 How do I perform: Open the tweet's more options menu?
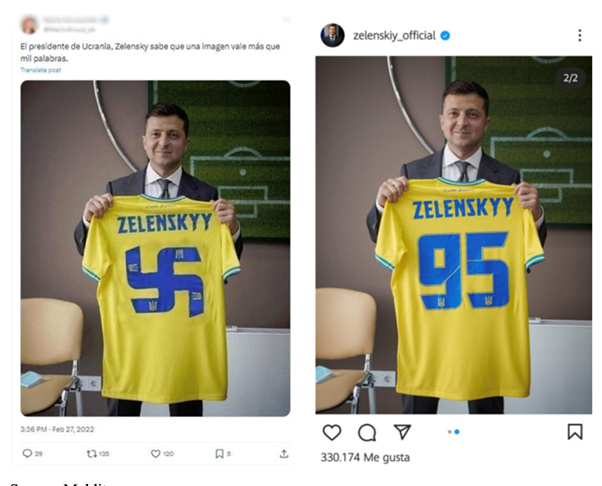(x=286, y=19)
